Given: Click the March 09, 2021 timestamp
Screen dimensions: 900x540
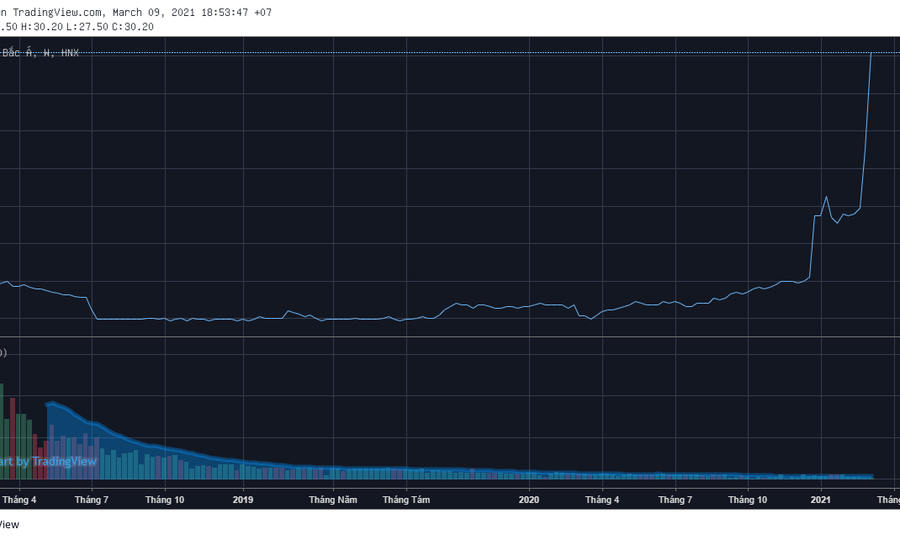Looking at the screenshot, I should 158,12.
